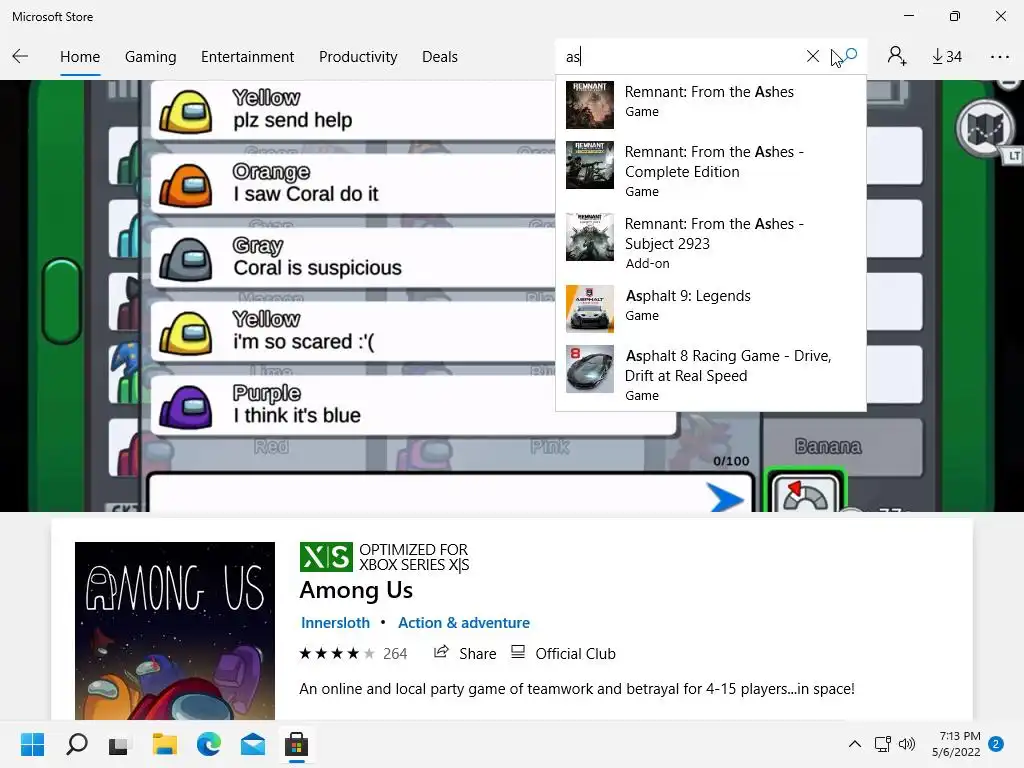Click the Xbox Series X|S optimized badge
This screenshot has height=768, width=1024.
[x=385, y=557]
